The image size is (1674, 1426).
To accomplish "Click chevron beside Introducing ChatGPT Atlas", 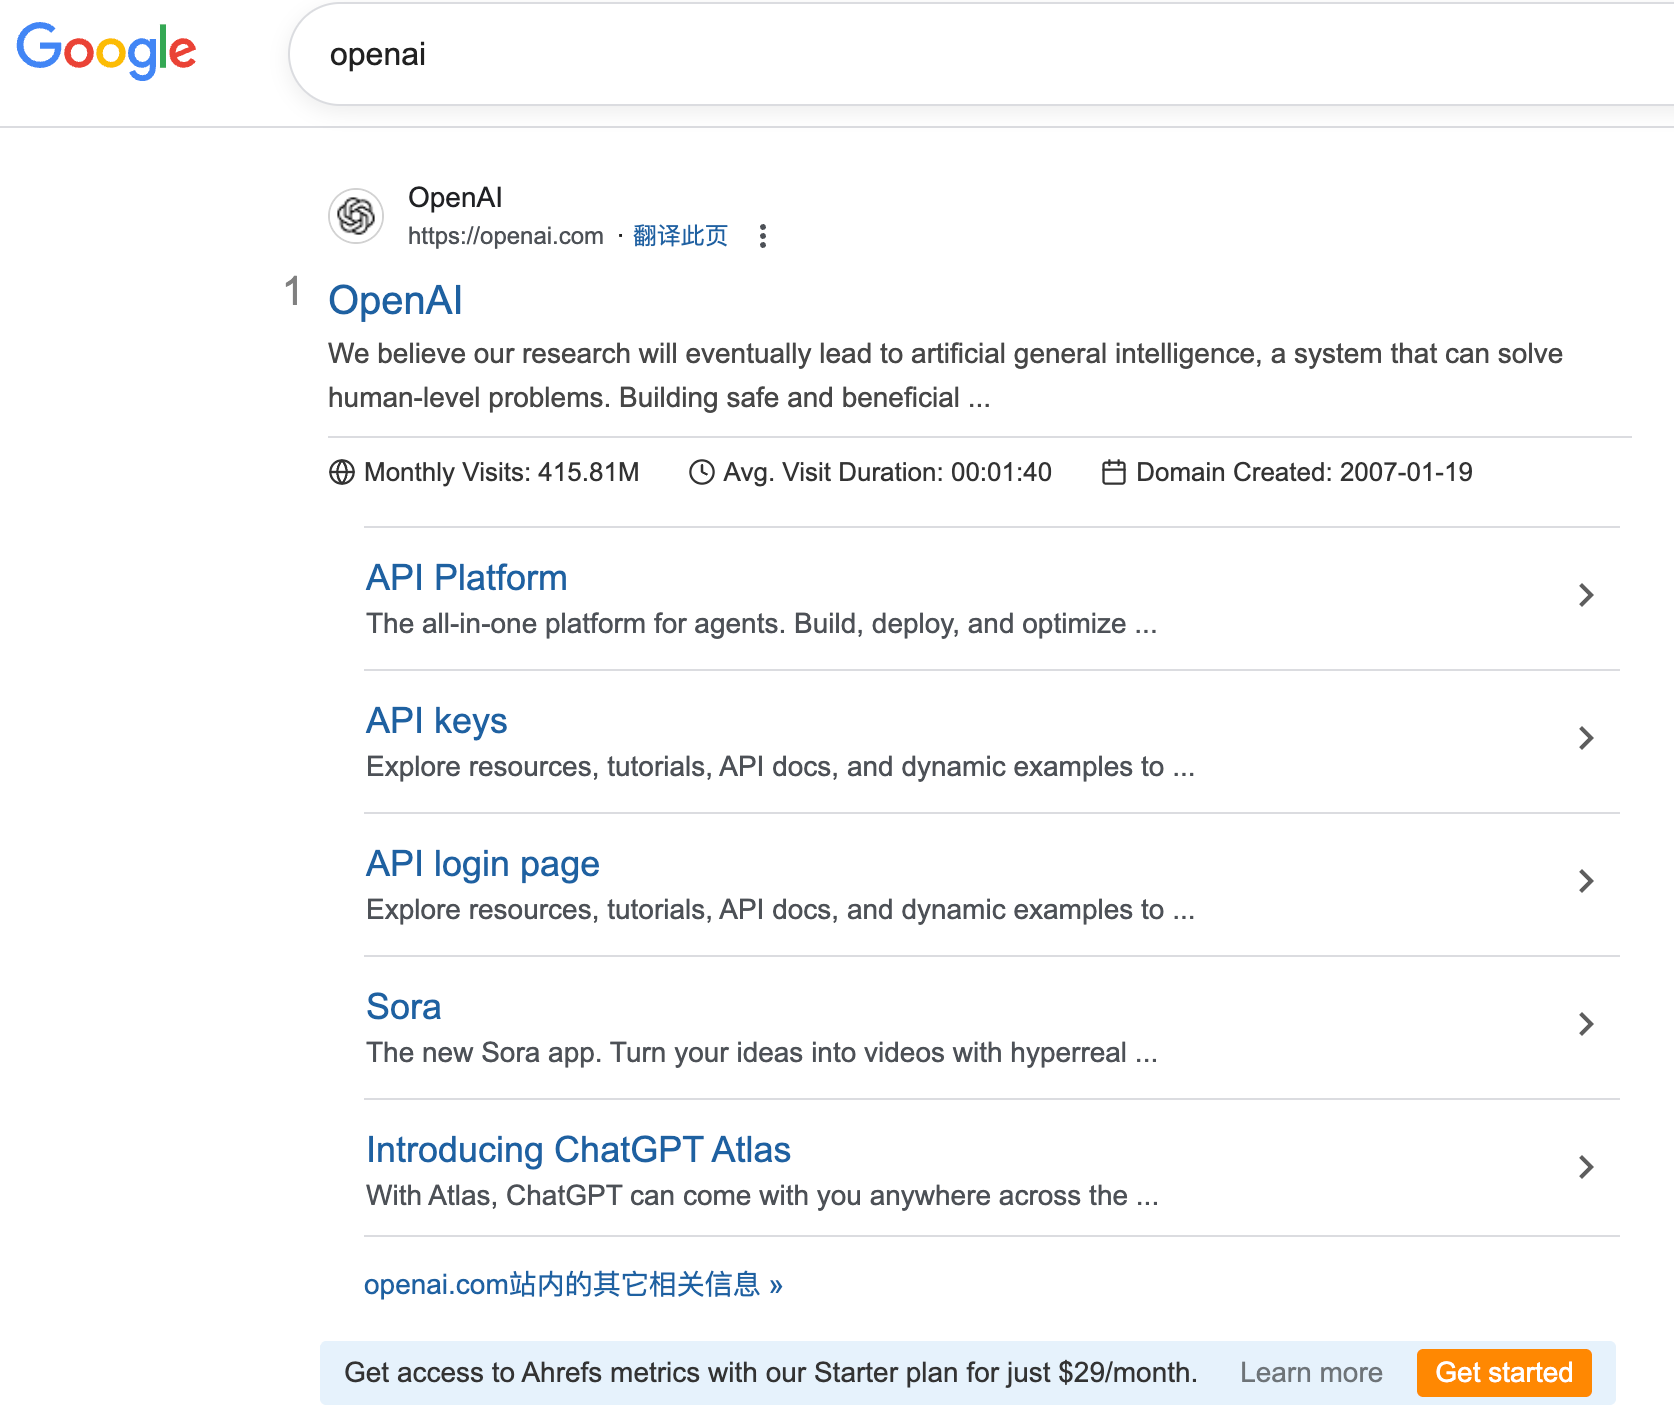I will click(1586, 1167).
